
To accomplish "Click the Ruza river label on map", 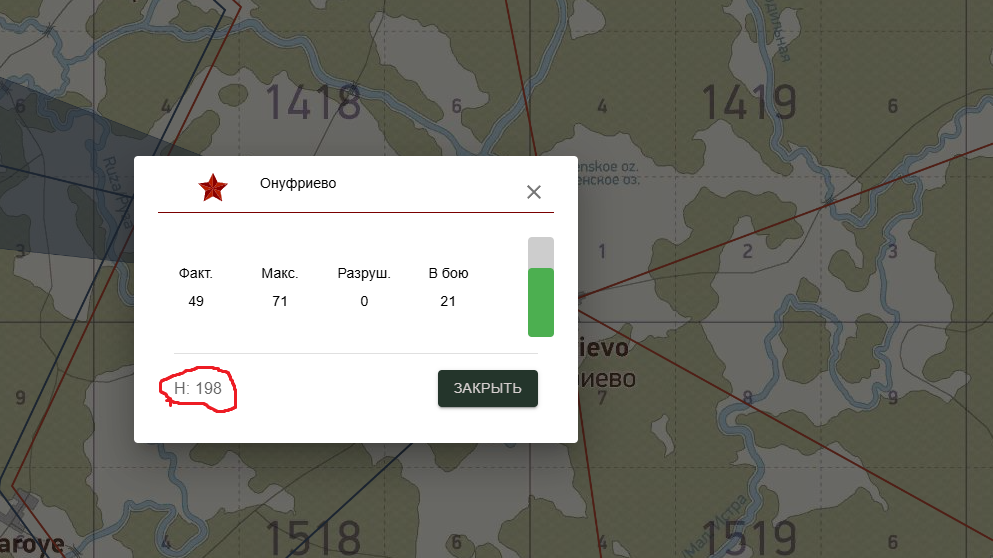I will (118, 192).
